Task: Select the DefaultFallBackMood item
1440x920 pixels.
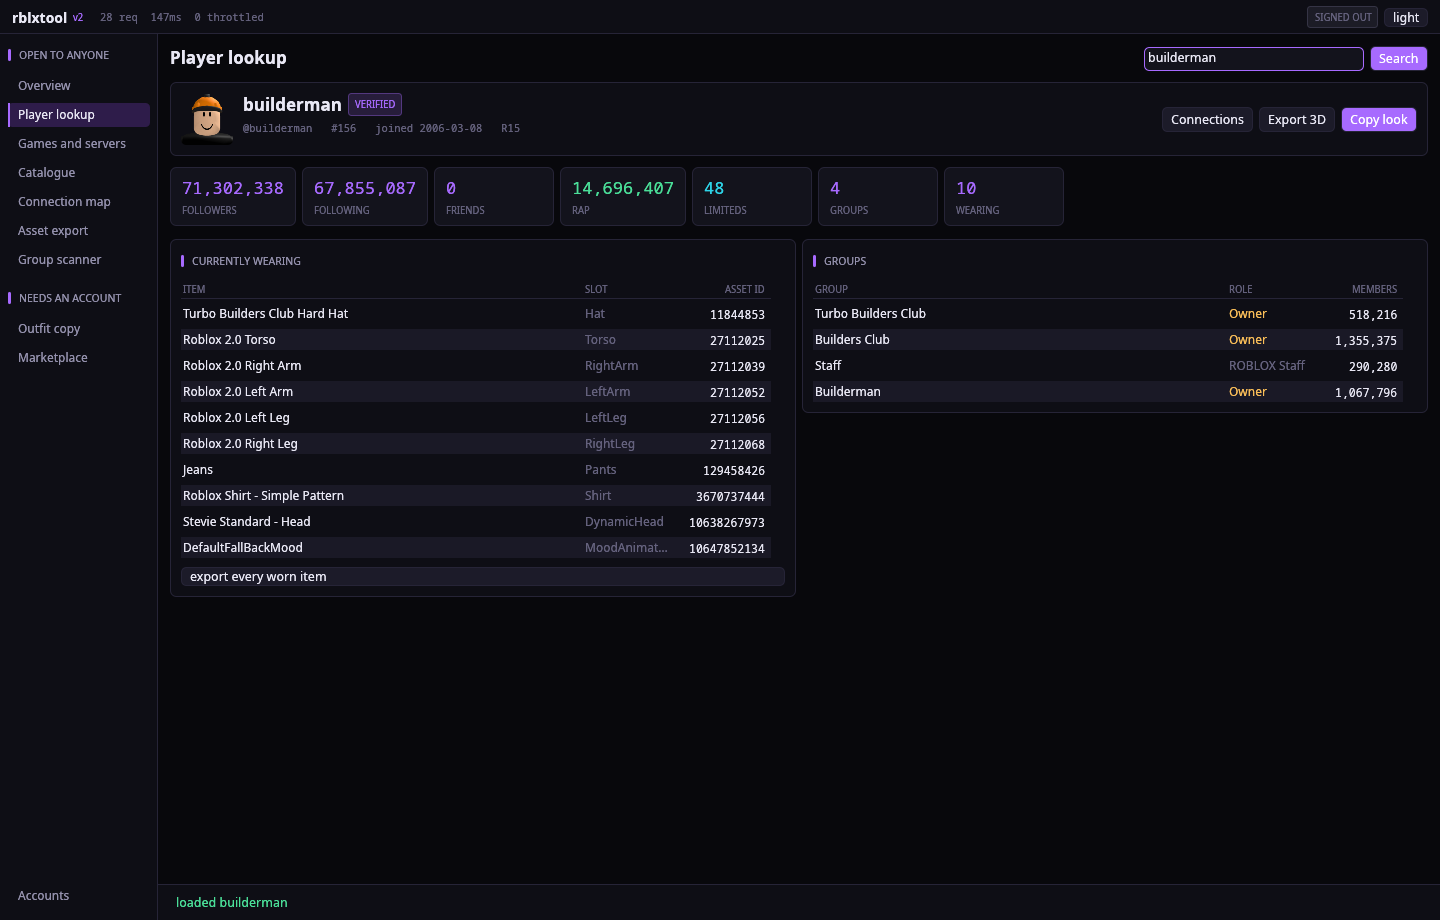Action: point(476,548)
